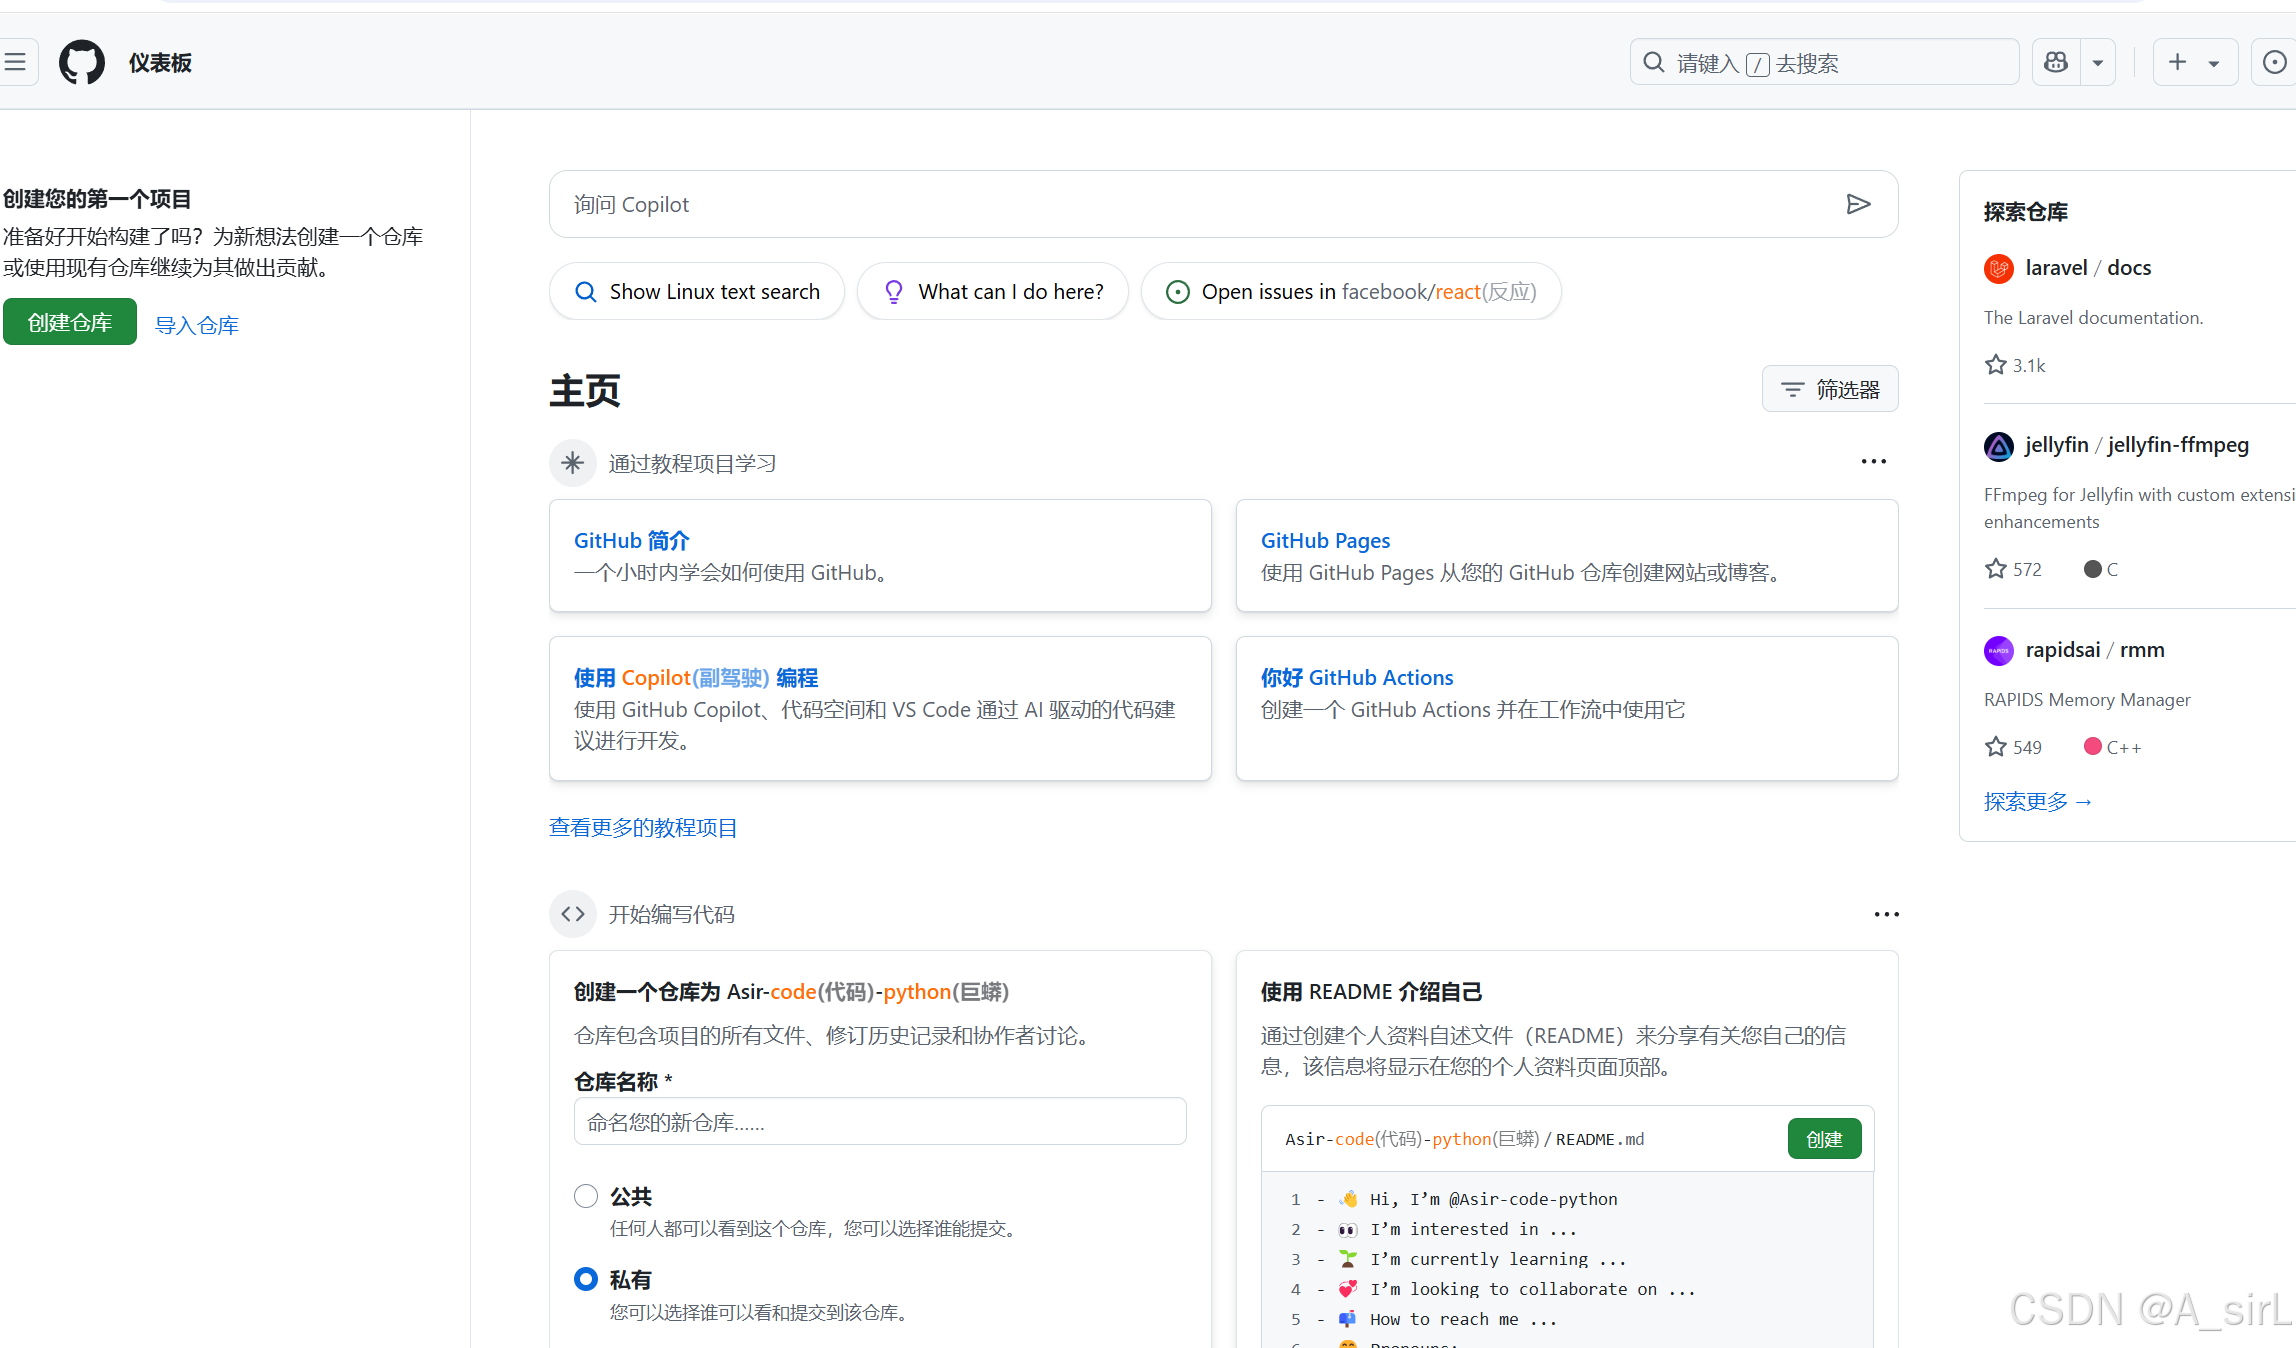Click the Copilot icon in the top bar
Image resolution: width=2296 pixels, height=1348 pixels.
pyautogui.click(x=2056, y=62)
